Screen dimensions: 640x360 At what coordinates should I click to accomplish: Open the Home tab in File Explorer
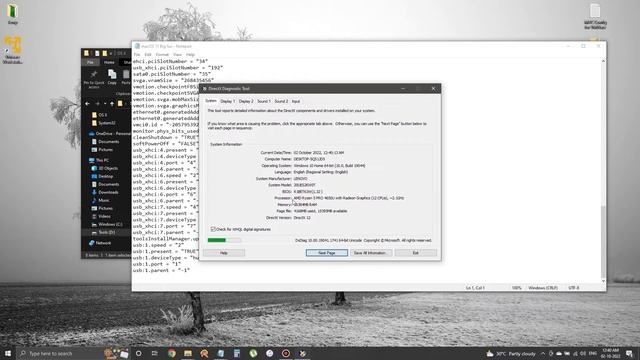click(109, 62)
